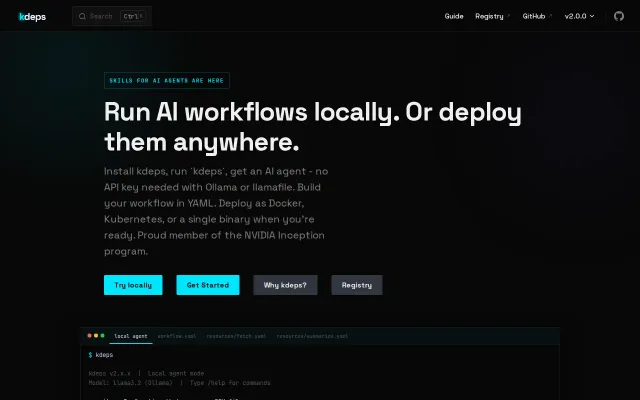640x400 pixels.
Task: Click 'Type /help for commands' text
Action: coord(230,383)
